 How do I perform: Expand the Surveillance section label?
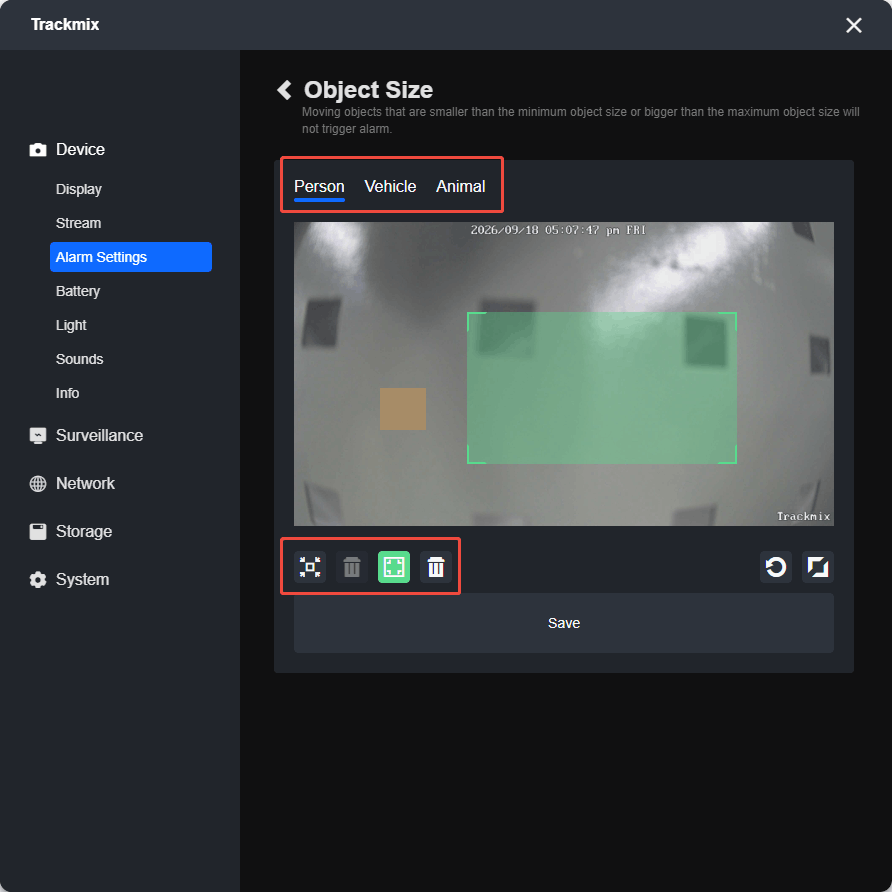[x=100, y=436]
